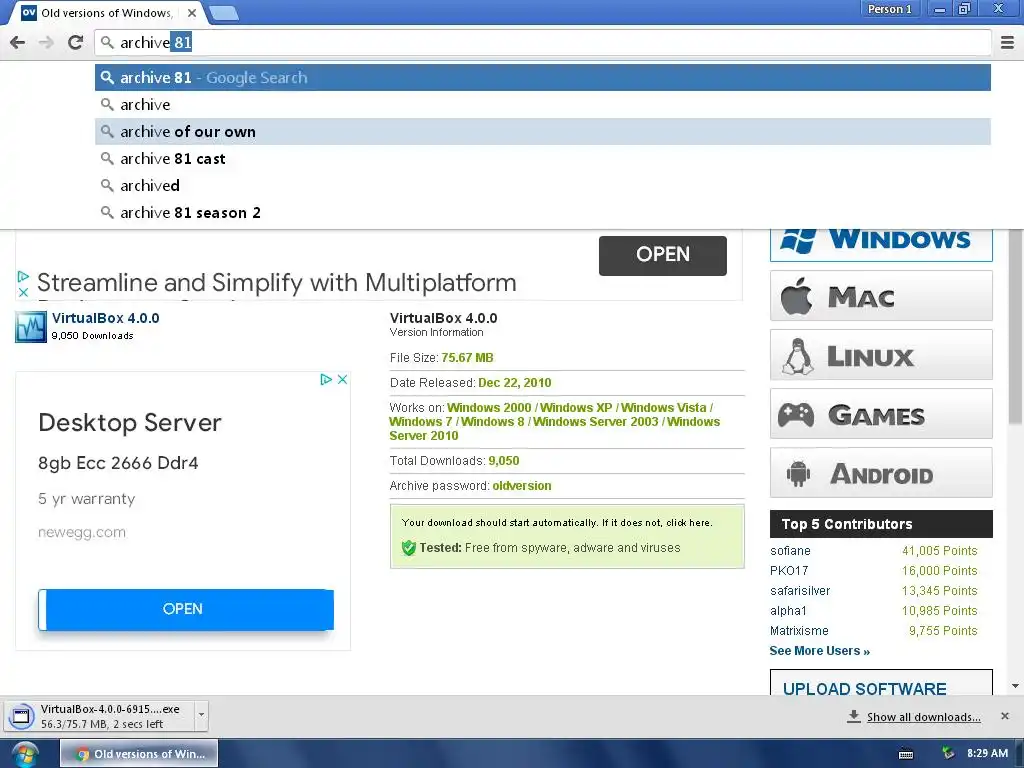Click the dark OPEN button in top ad
Screen dimensions: 1024x768
click(662, 255)
